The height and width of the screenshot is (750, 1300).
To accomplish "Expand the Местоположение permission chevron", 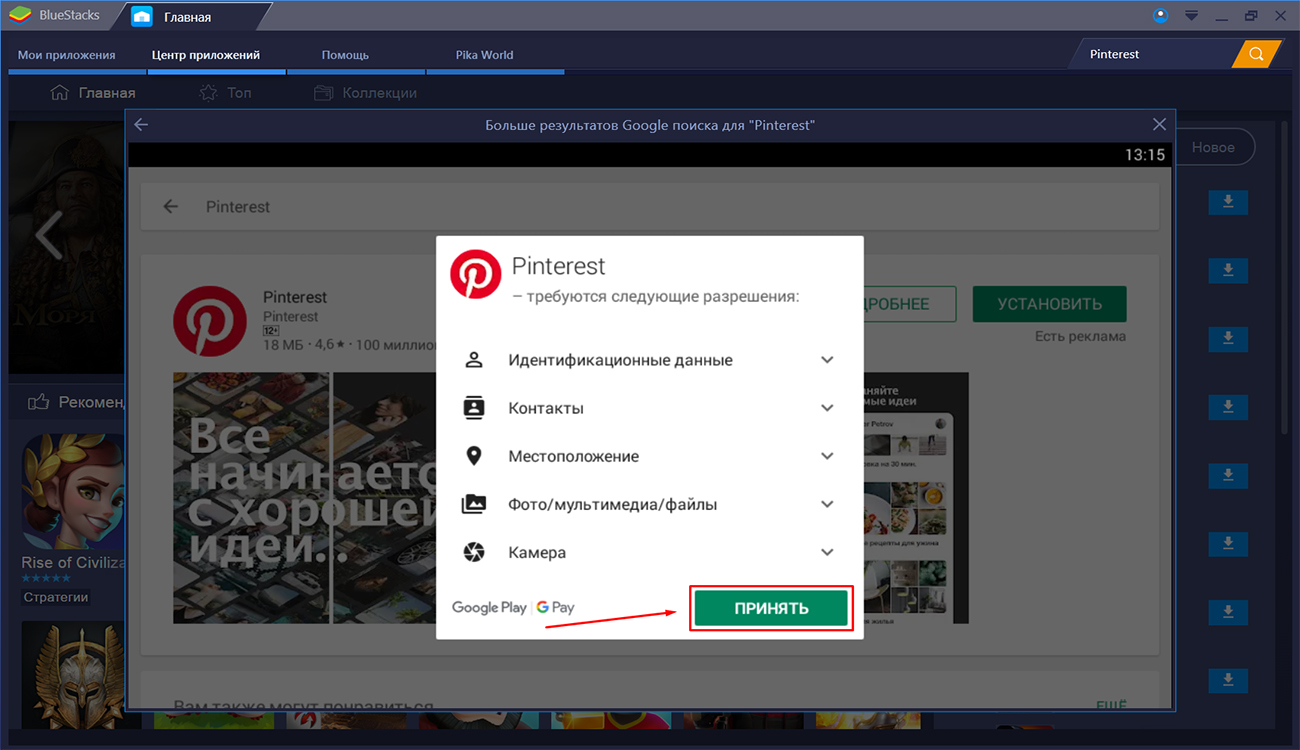I will (827, 456).
